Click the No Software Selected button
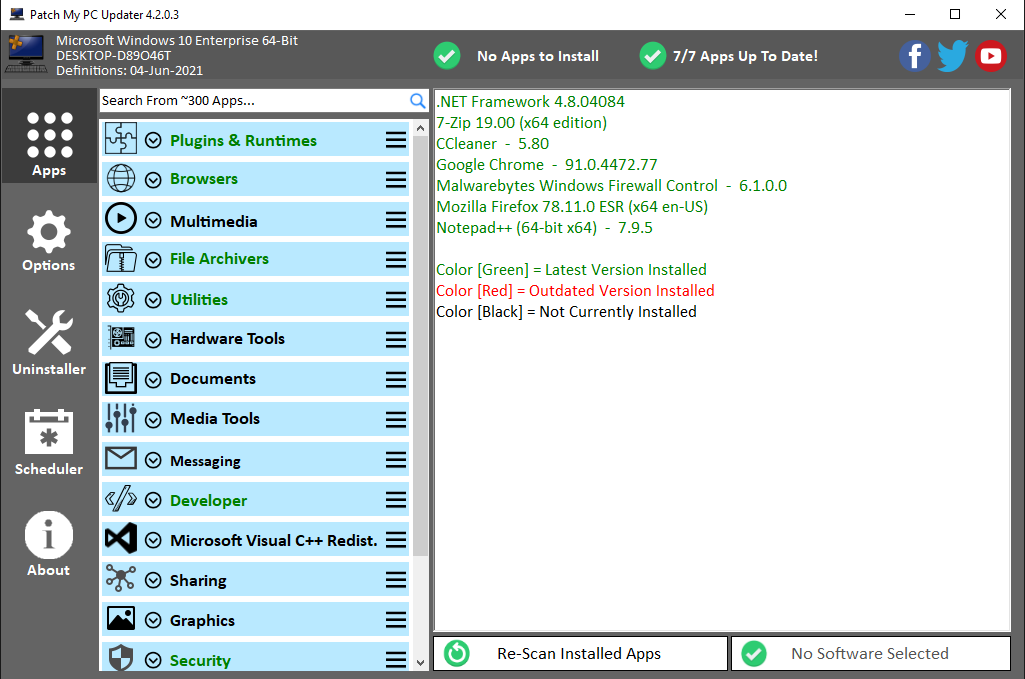This screenshot has height=679, width=1025. click(870, 654)
